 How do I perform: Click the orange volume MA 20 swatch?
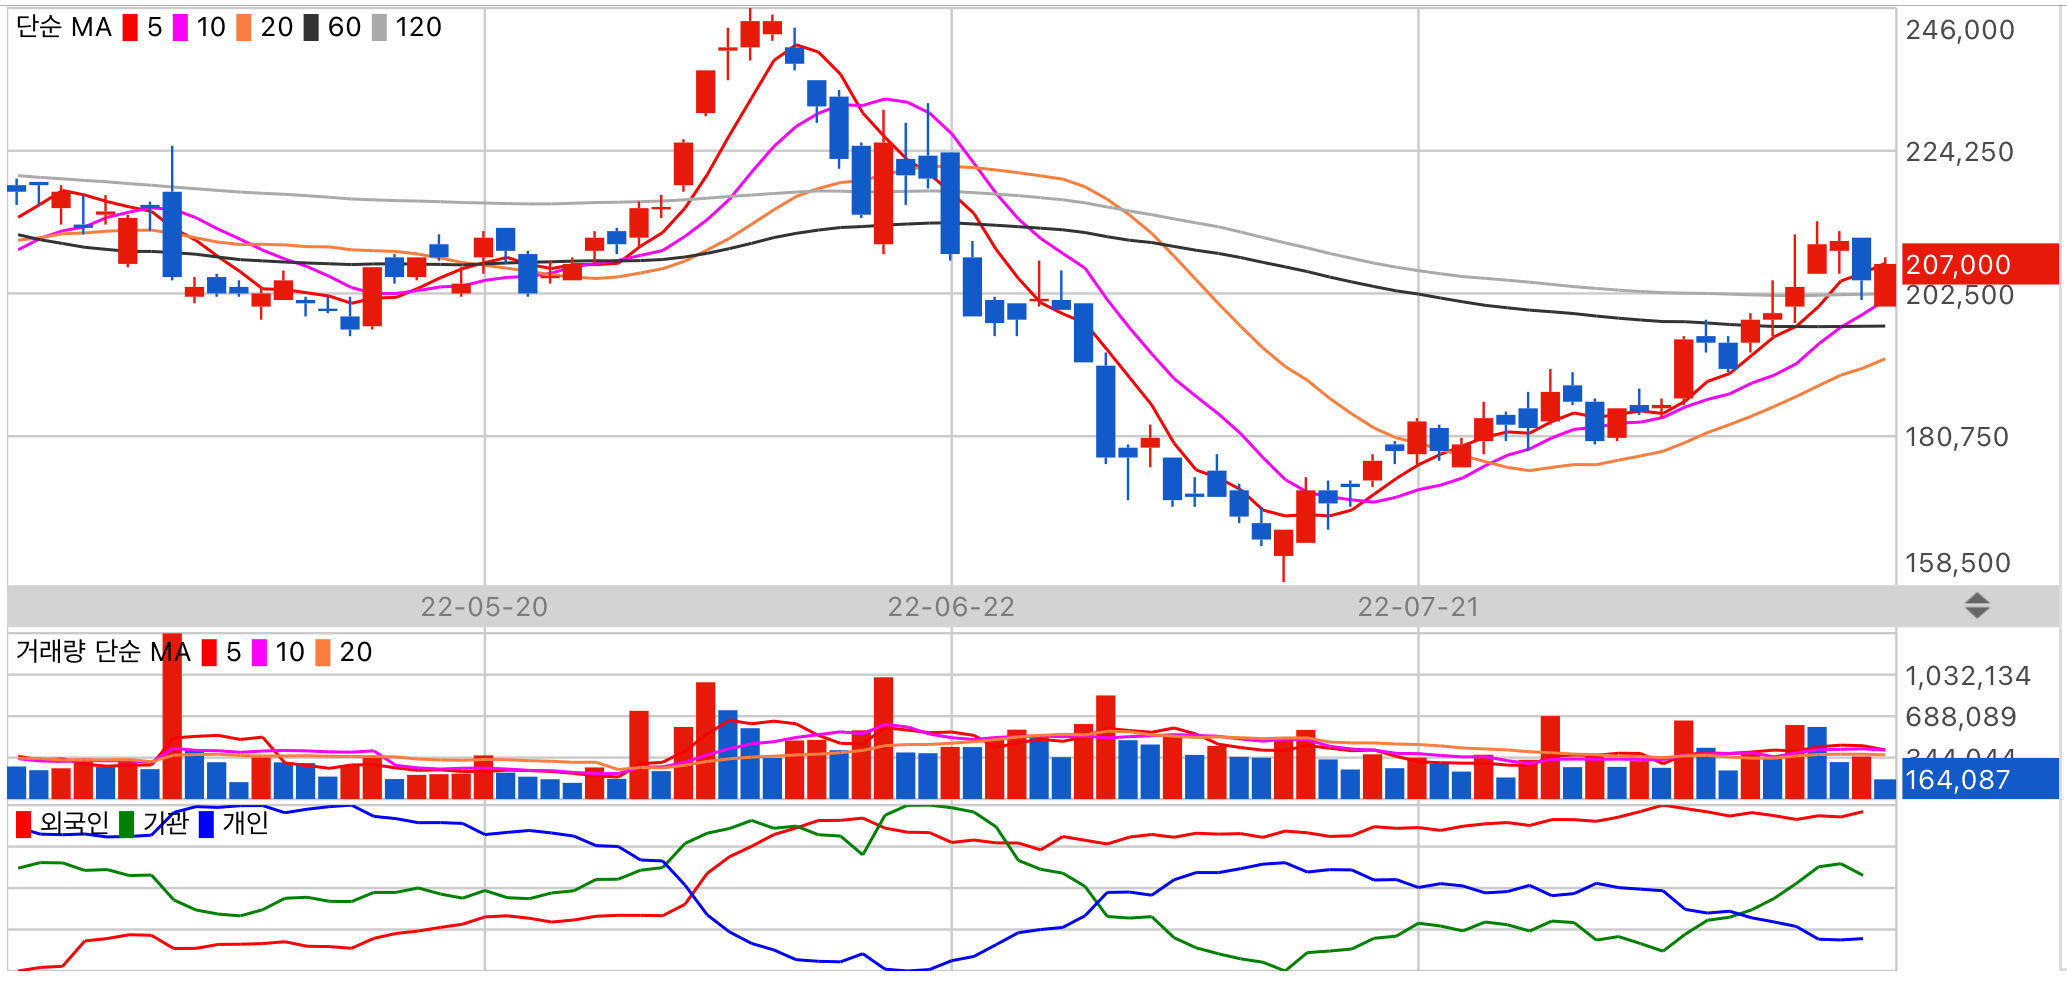[x=323, y=653]
